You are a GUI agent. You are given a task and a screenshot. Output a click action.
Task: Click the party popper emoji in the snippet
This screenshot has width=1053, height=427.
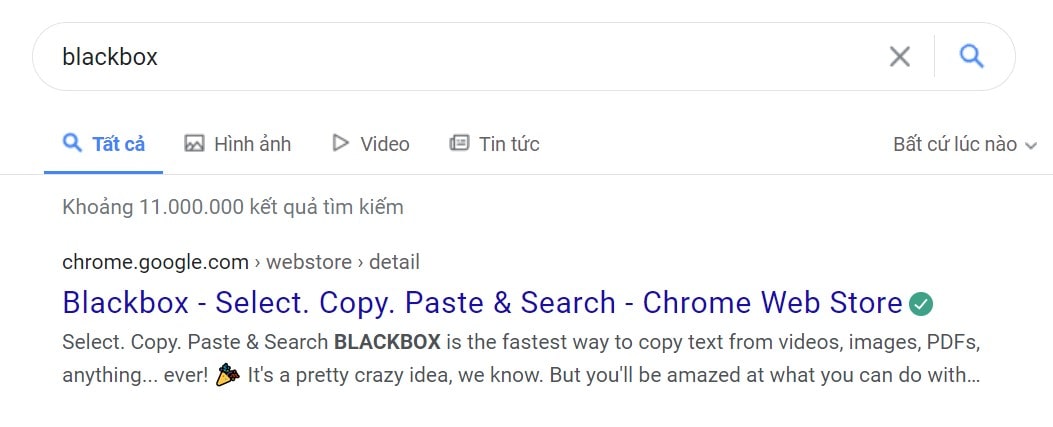click(228, 375)
